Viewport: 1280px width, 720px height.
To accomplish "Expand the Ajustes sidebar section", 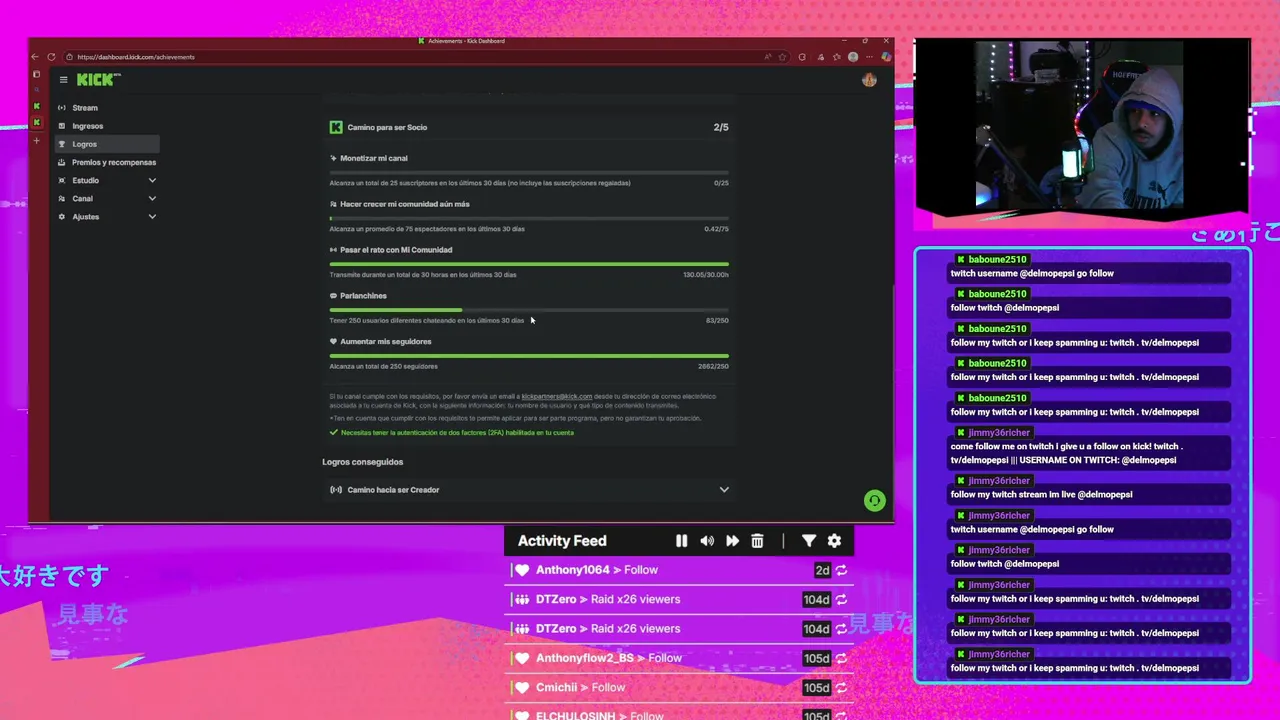I will coord(106,216).
